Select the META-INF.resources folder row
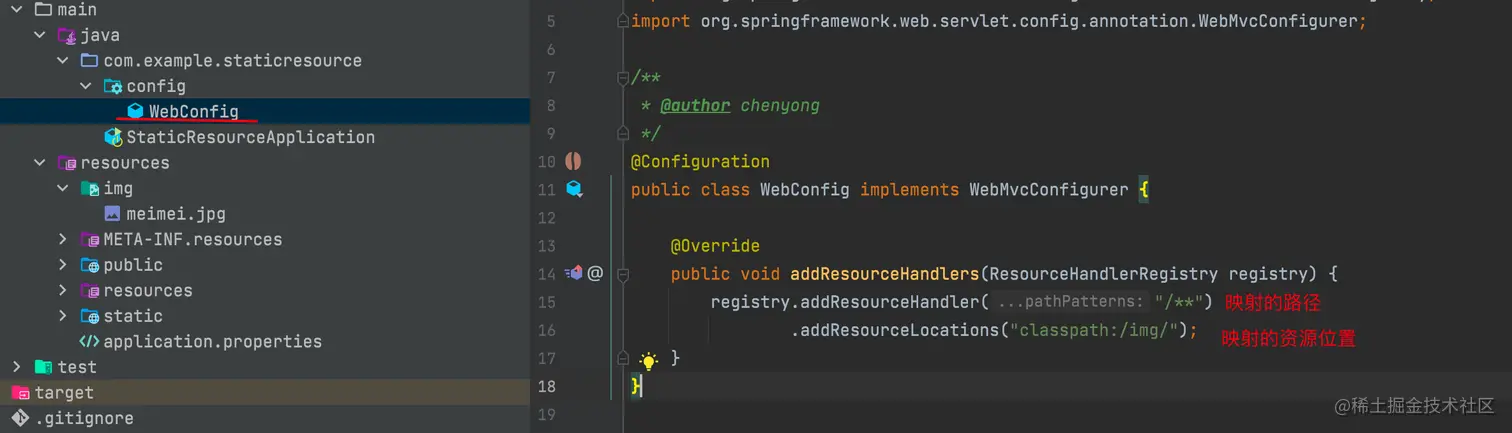The height and width of the screenshot is (433, 1512). click(x=265, y=239)
